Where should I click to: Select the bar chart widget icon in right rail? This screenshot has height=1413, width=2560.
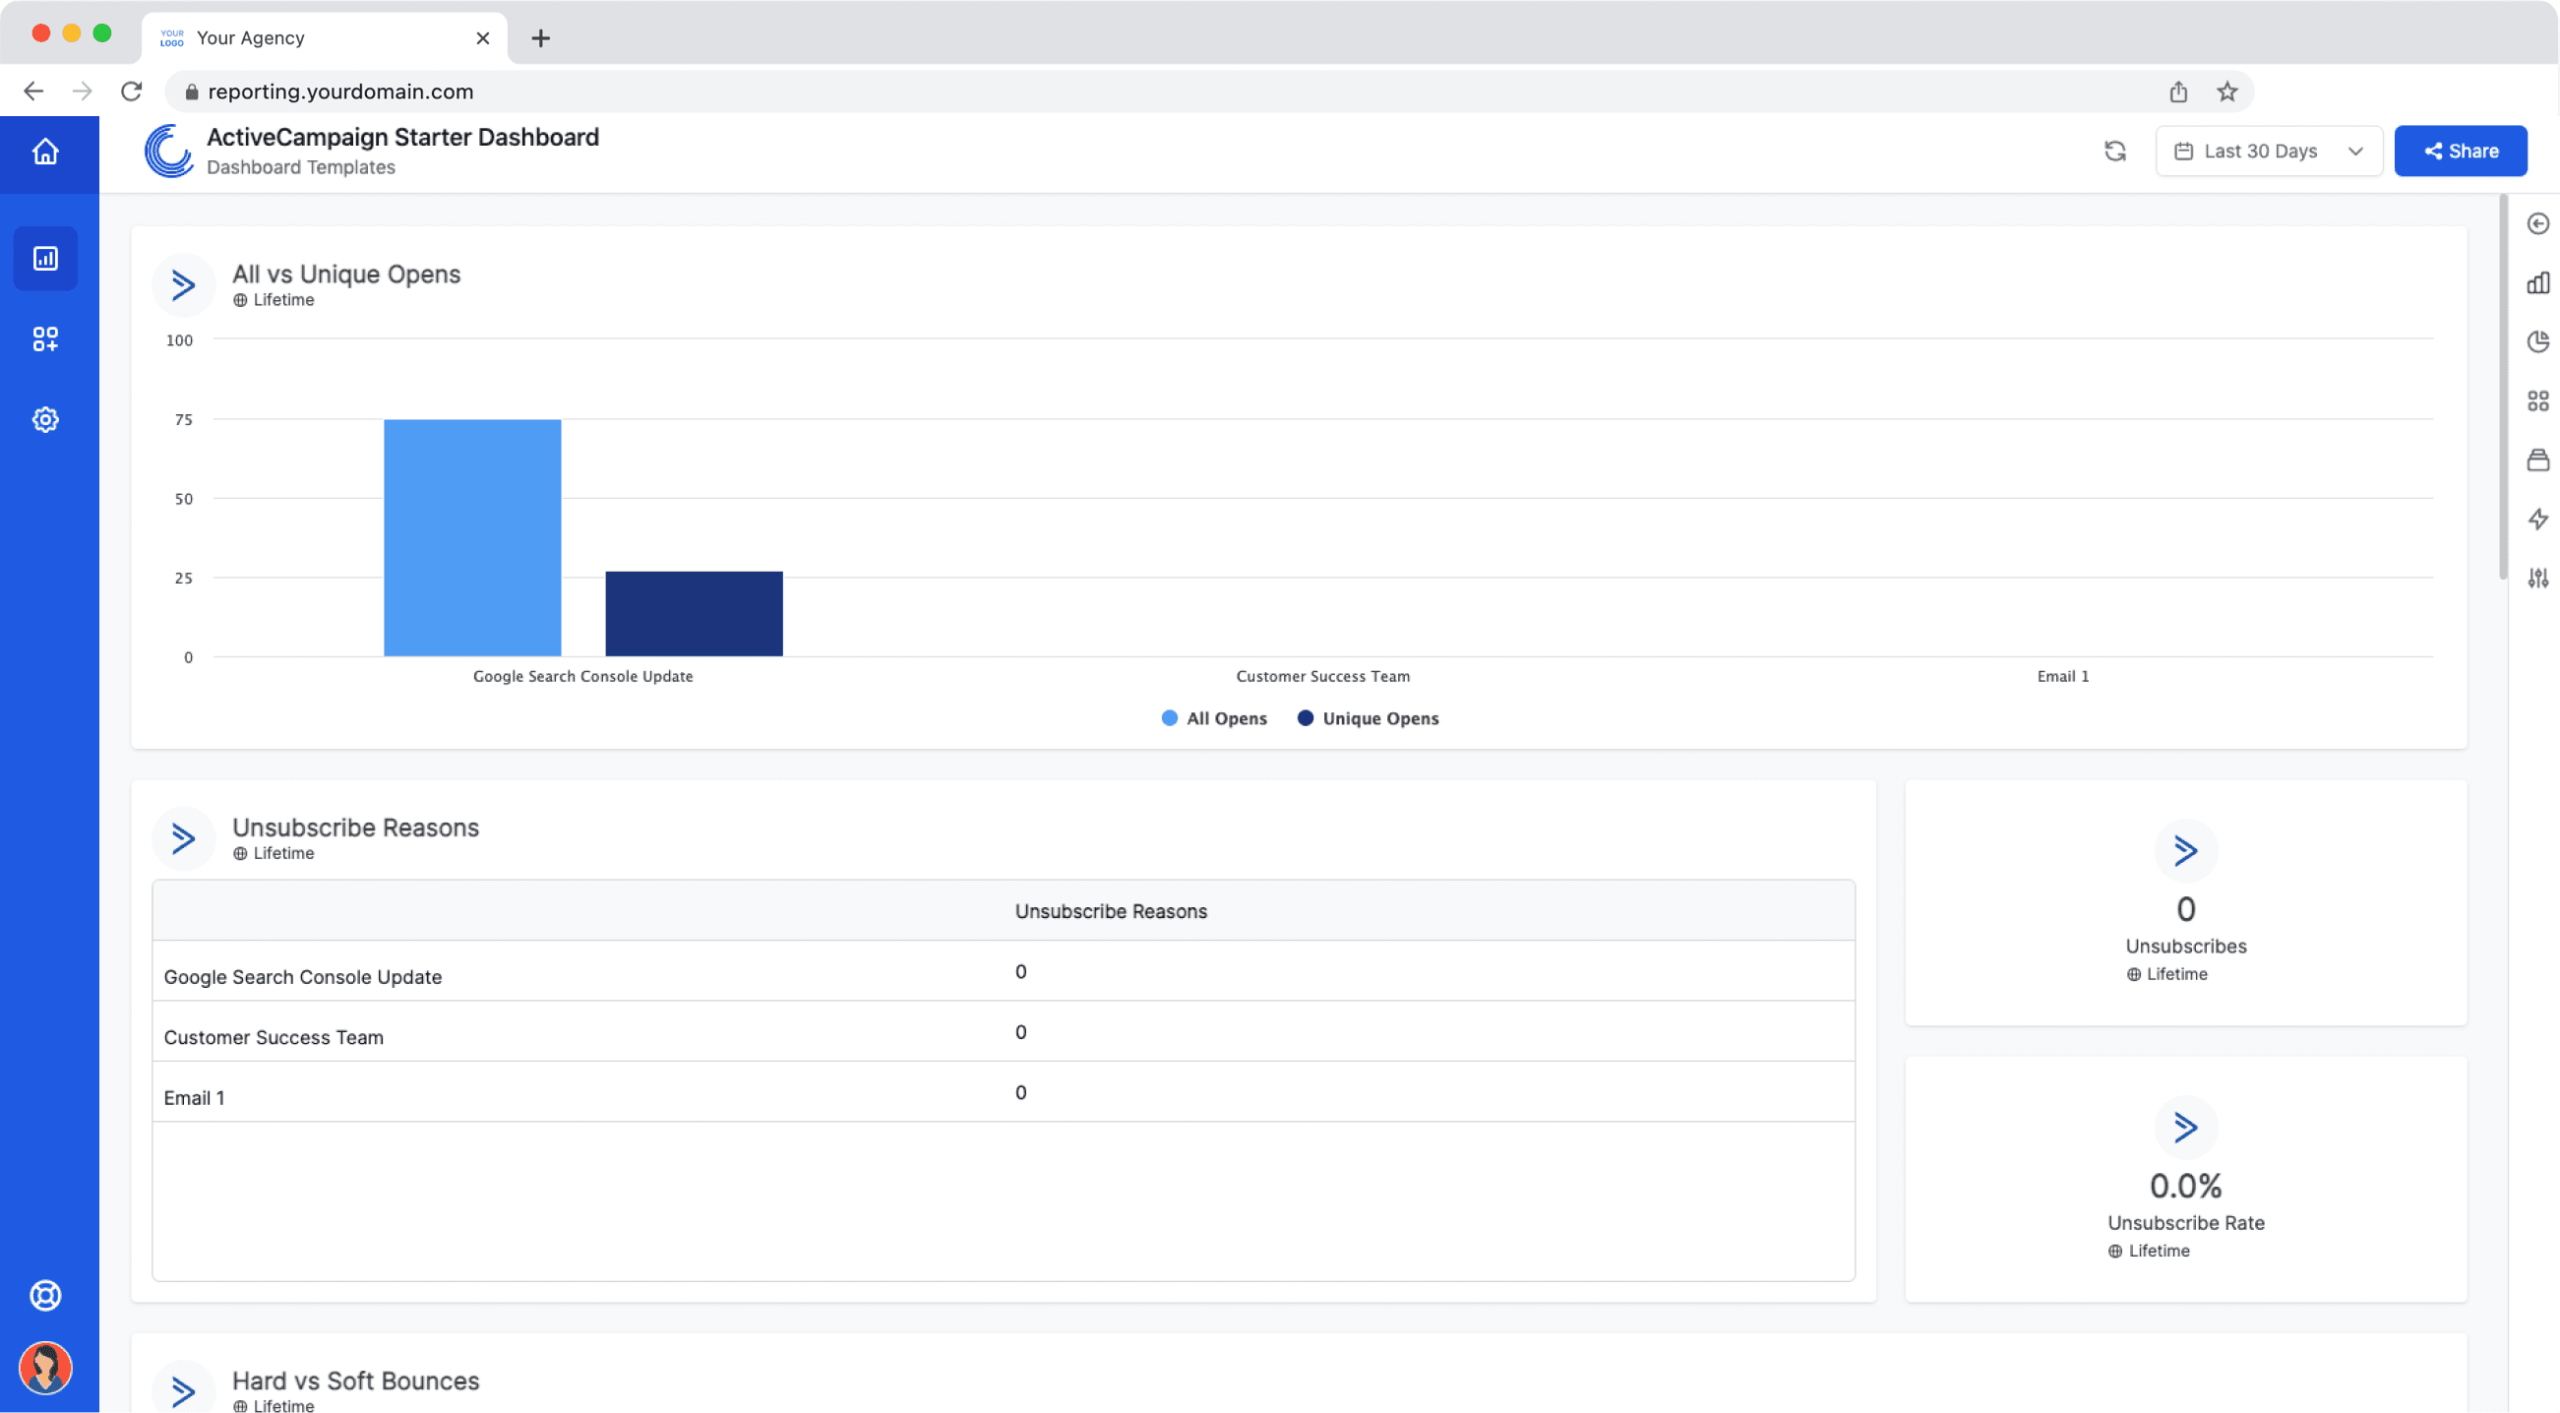[2538, 283]
